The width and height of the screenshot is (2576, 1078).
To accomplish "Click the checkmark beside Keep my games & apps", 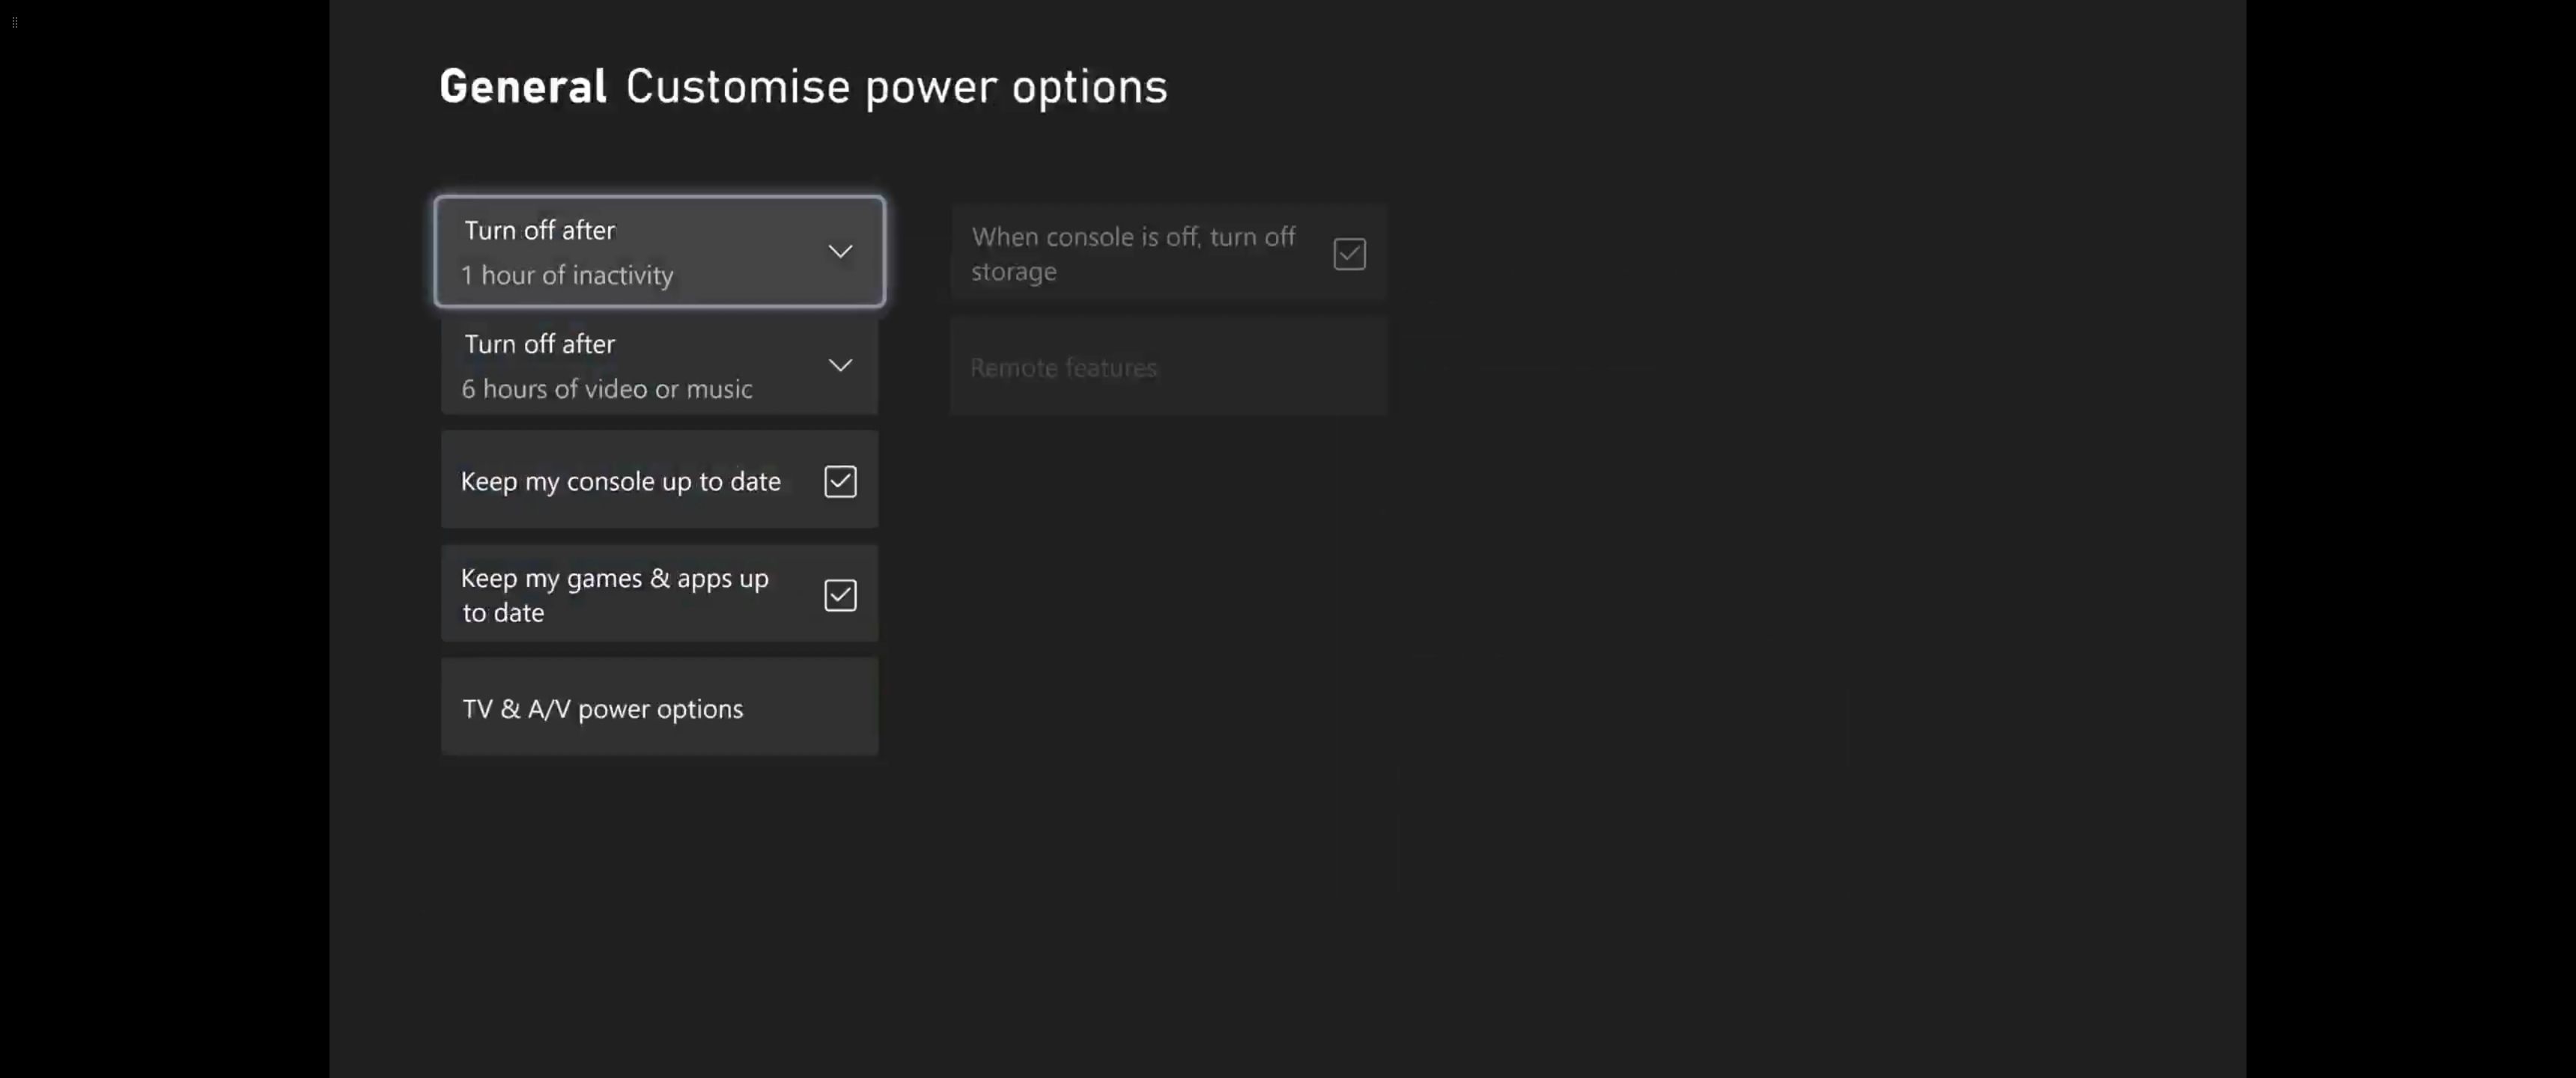I will [840, 596].
